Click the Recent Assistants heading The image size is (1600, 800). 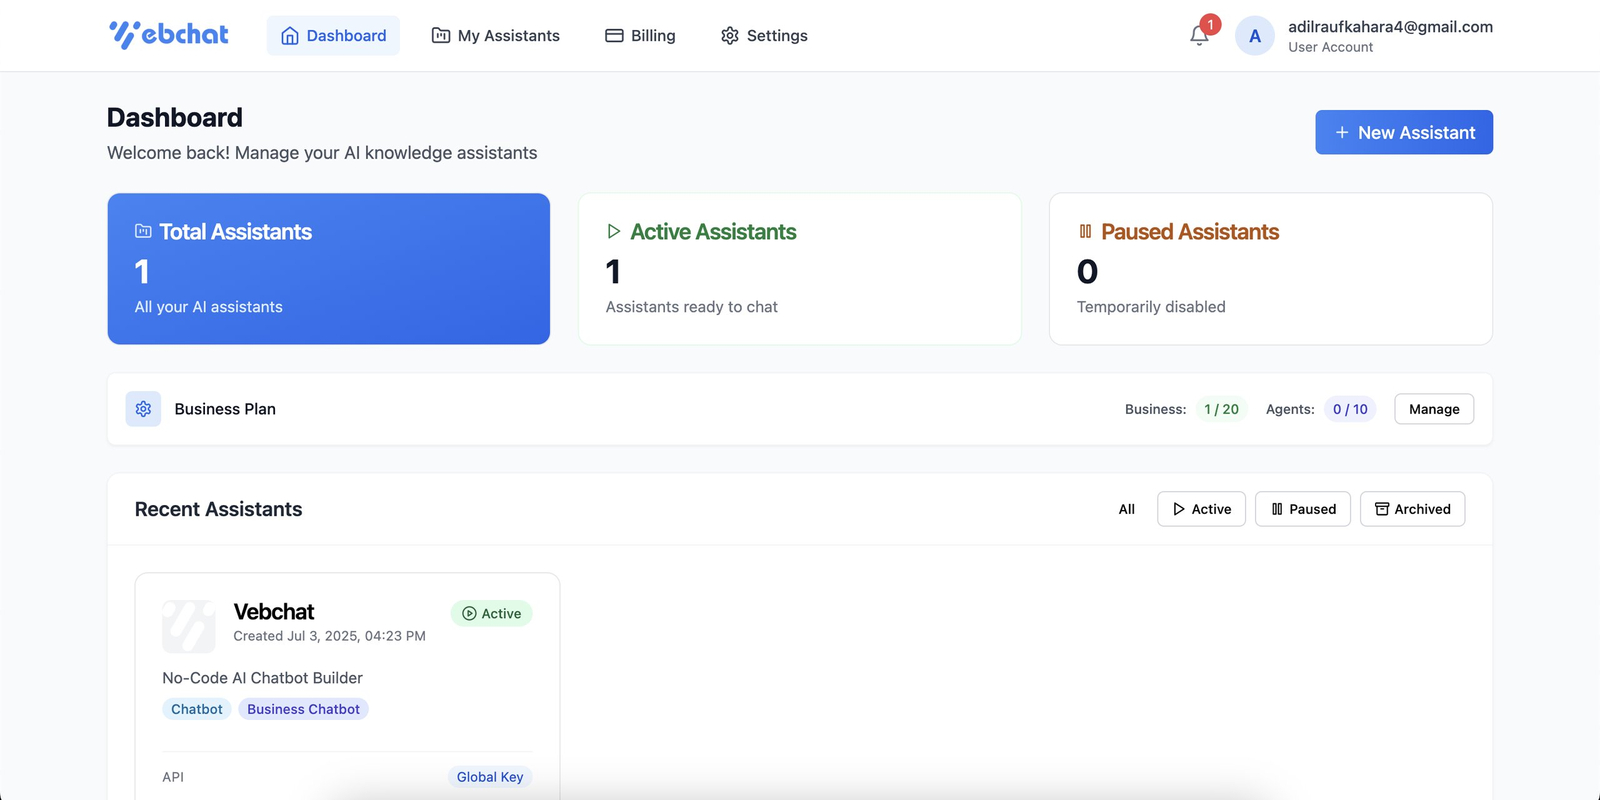click(x=218, y=509)
